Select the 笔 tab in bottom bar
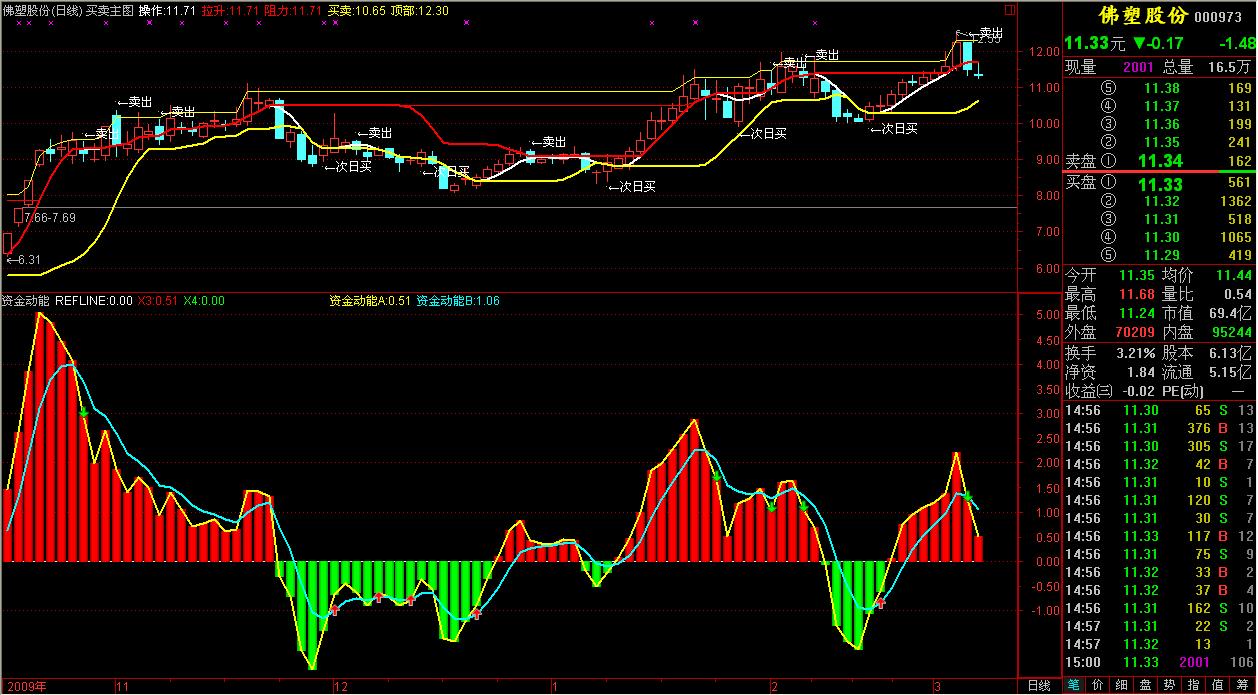 point(1073,686)
